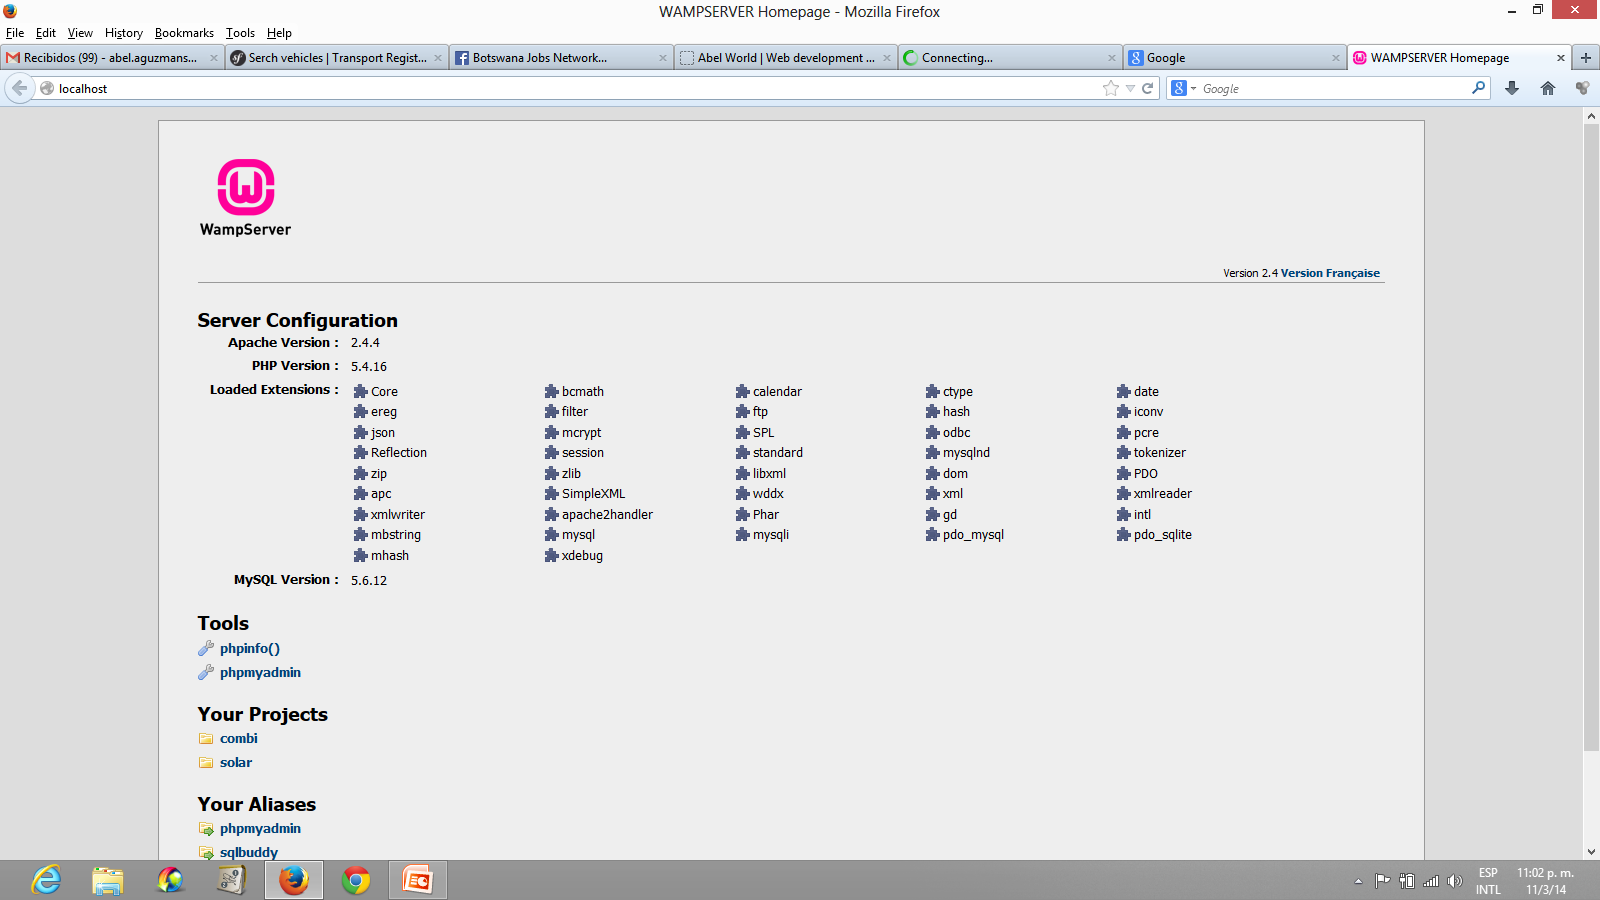The height and width of the screenshot is (900, 1600).
Task: Click the puzzle icon beside xdebug
Action: tap(551, 555)
